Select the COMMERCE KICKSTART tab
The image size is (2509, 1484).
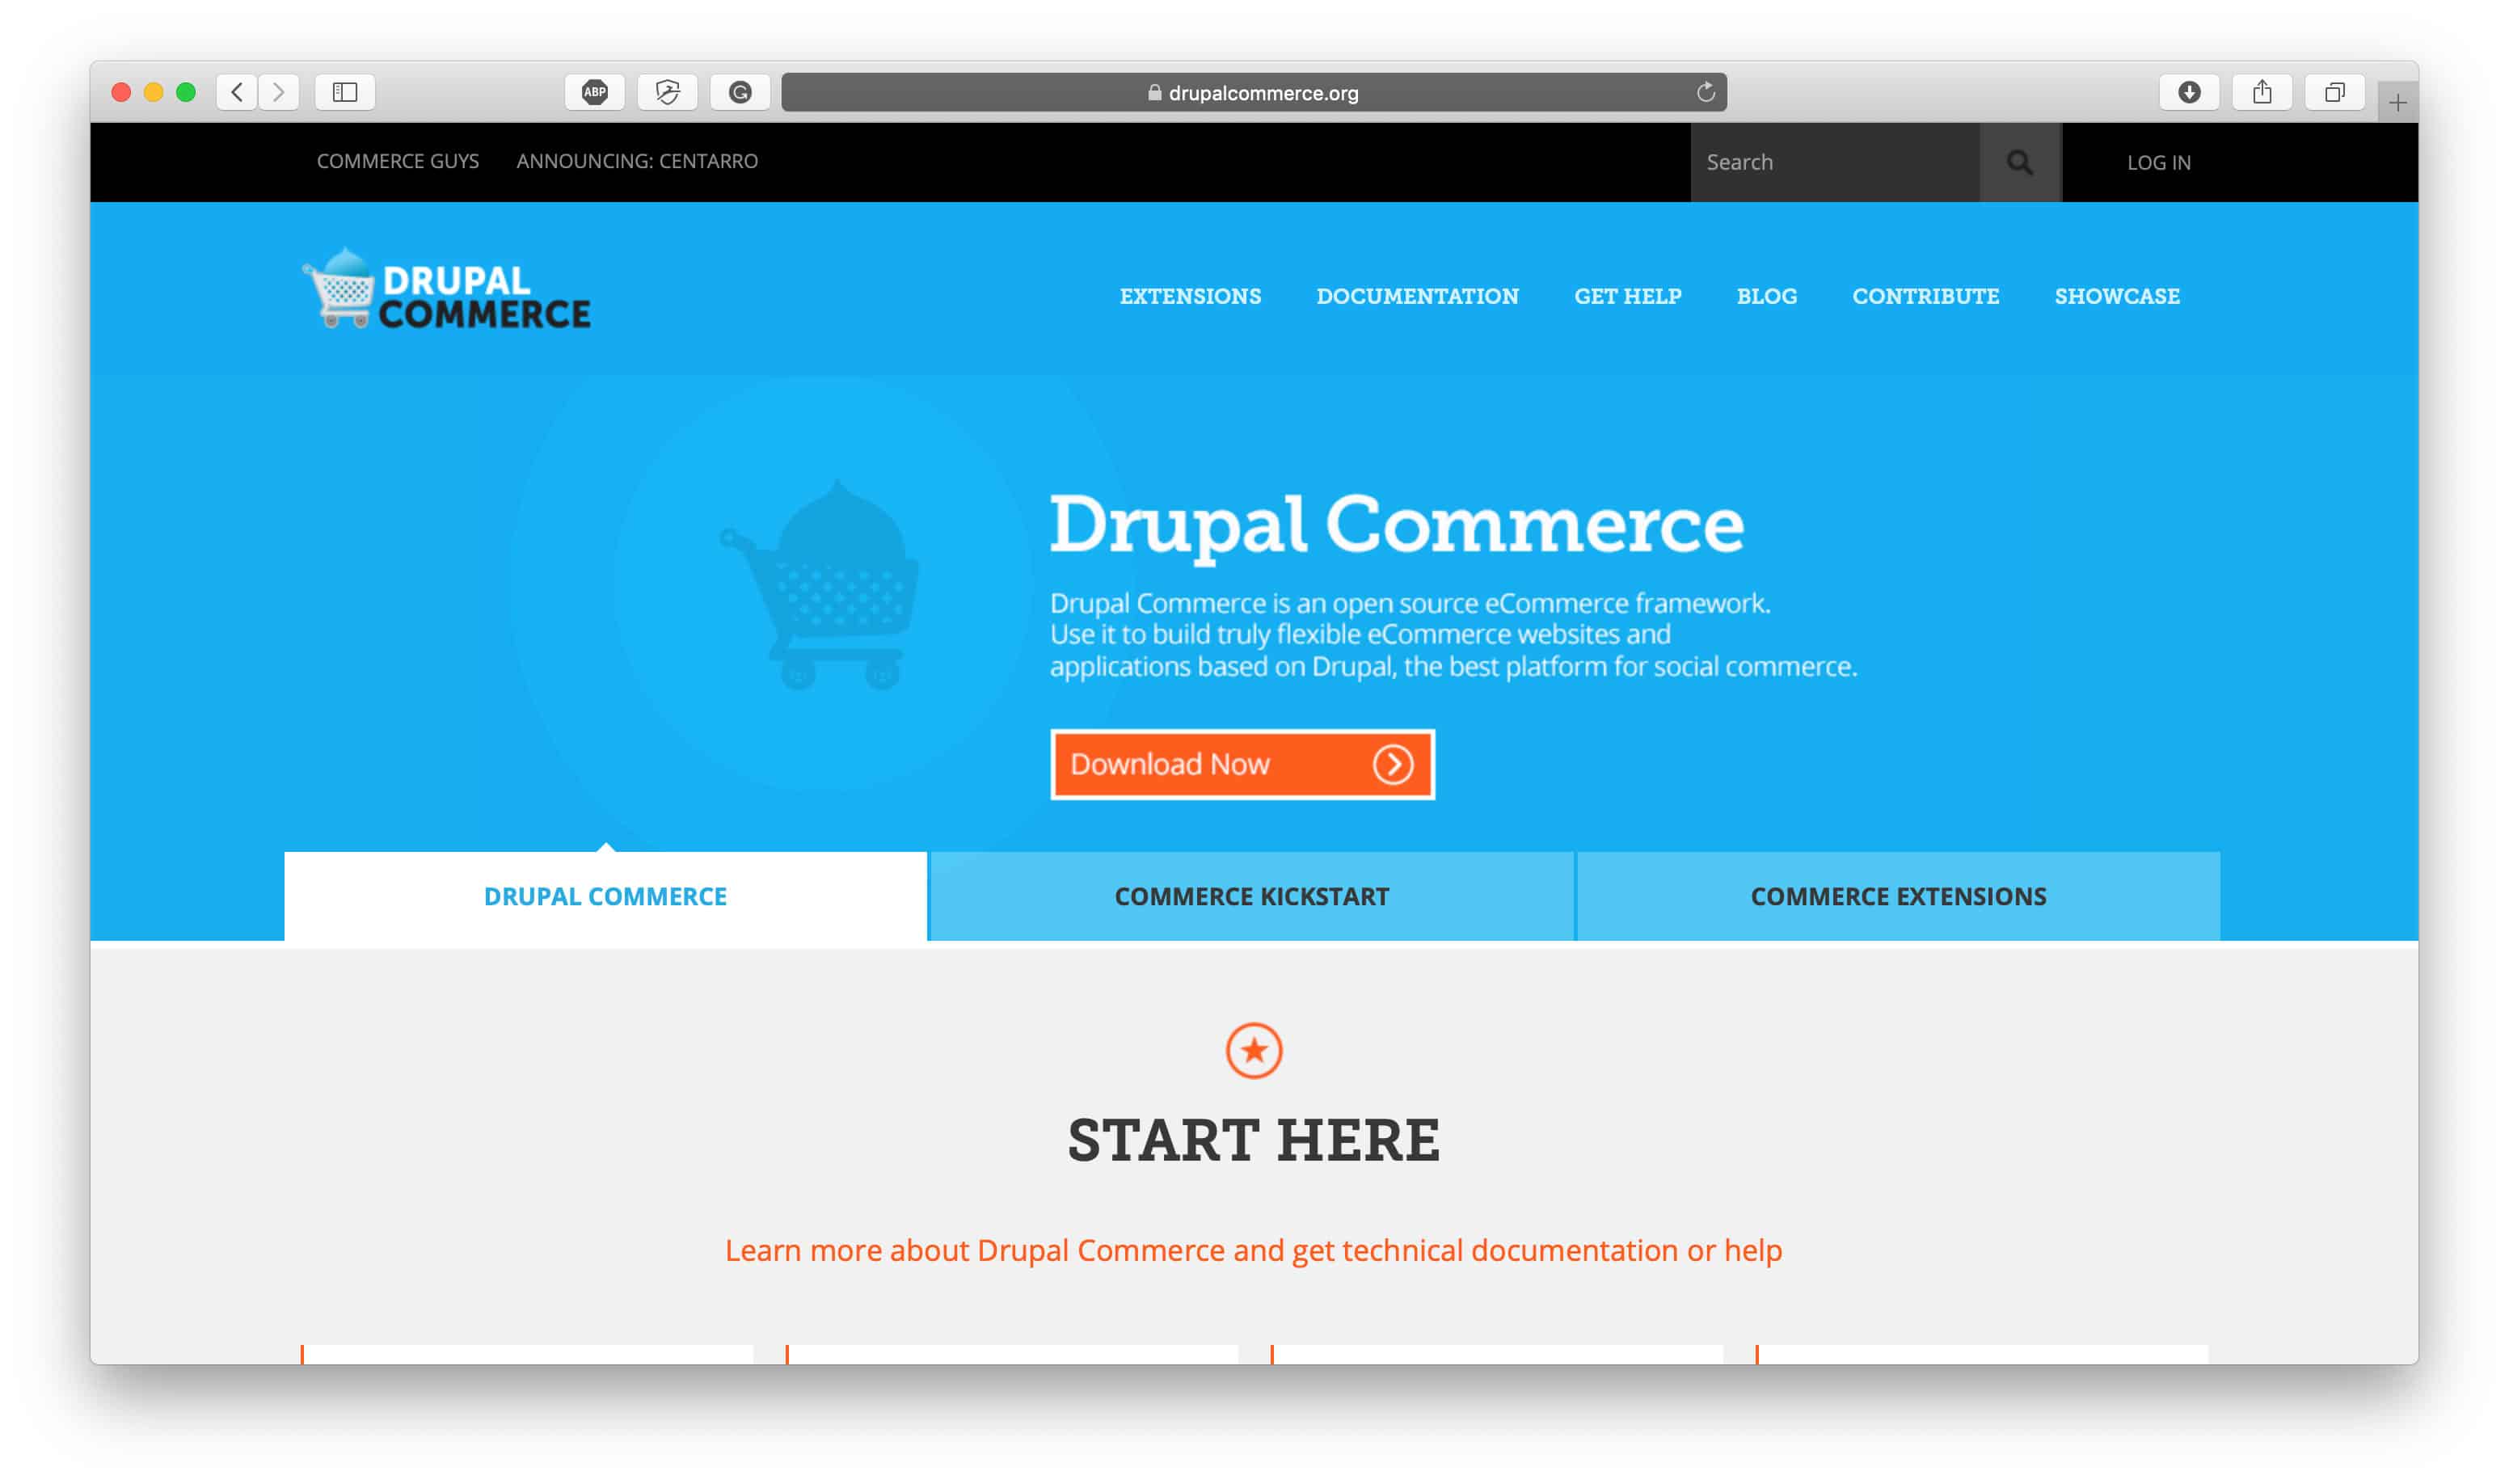1254,896
